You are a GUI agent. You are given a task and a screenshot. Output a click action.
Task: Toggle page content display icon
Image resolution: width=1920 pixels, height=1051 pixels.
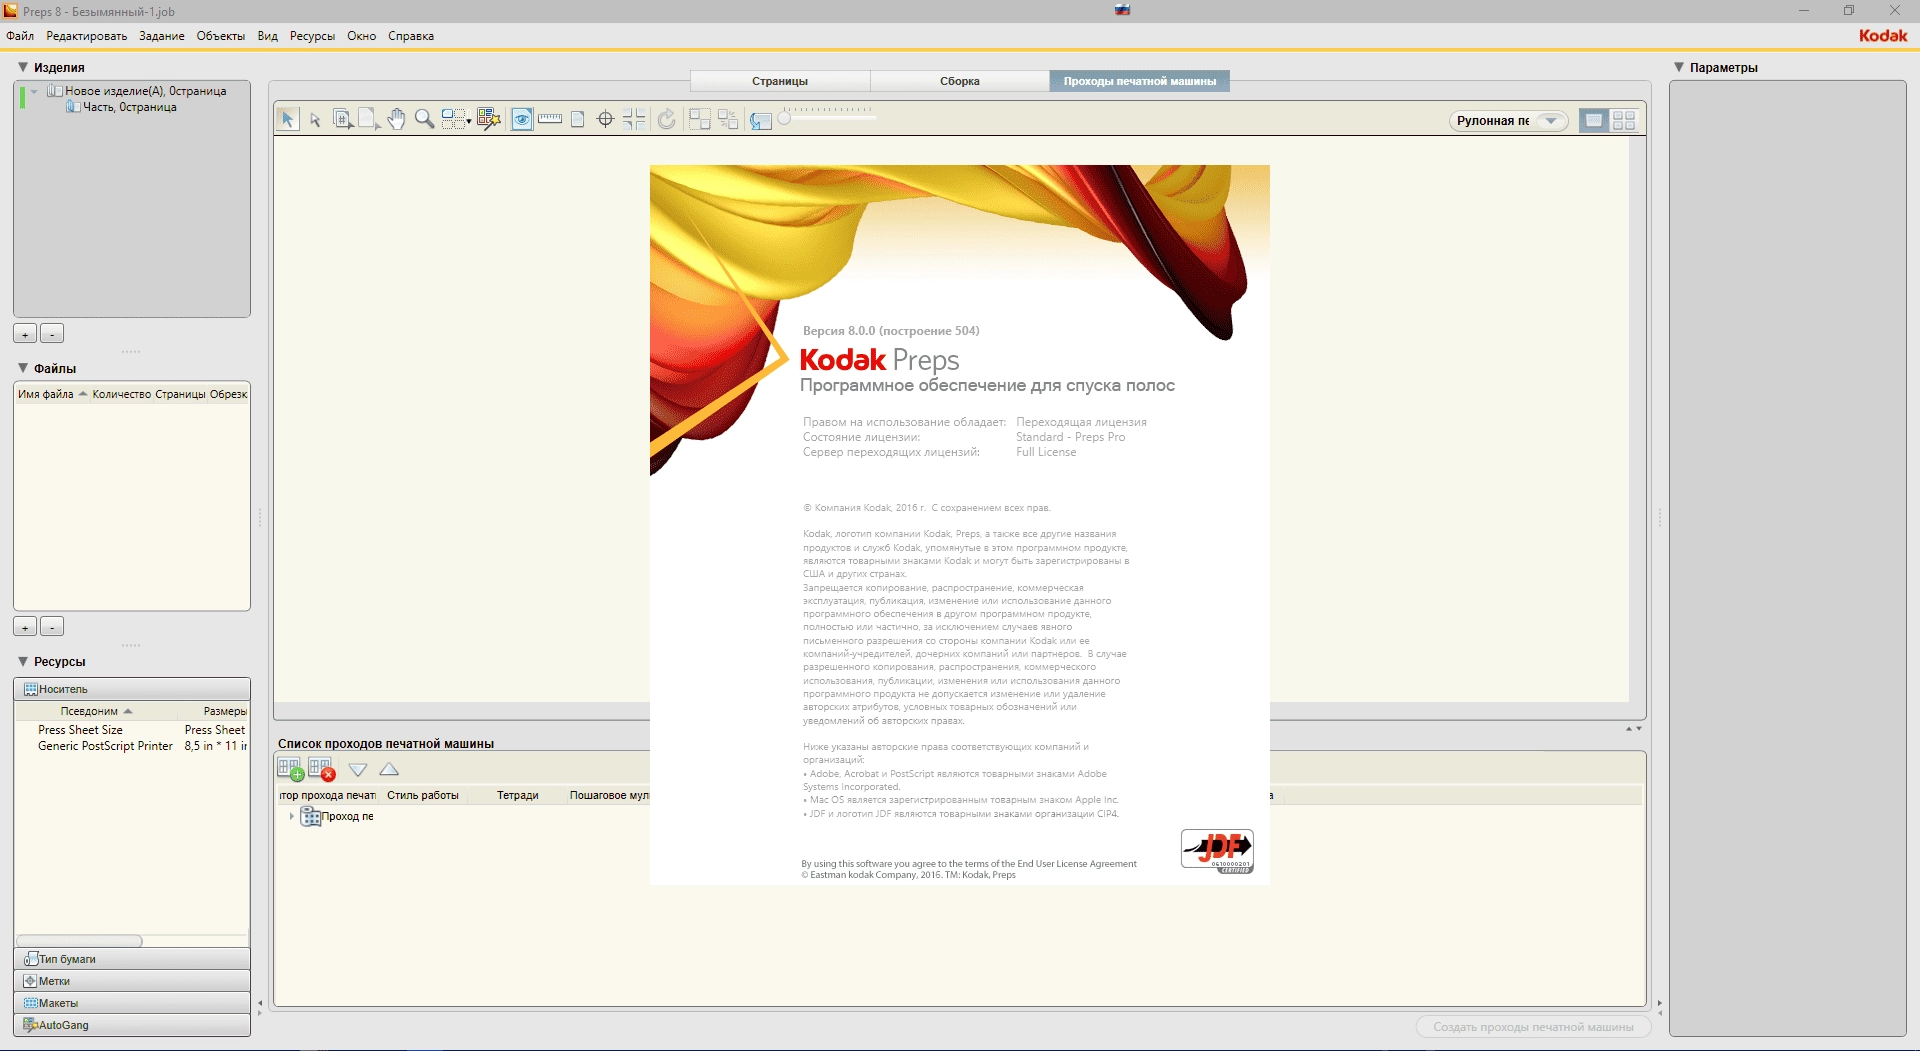(578, 119)
